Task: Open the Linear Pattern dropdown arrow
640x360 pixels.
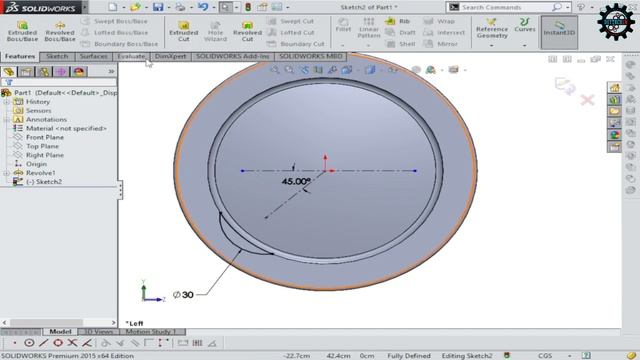Action: tap(368, 45)
